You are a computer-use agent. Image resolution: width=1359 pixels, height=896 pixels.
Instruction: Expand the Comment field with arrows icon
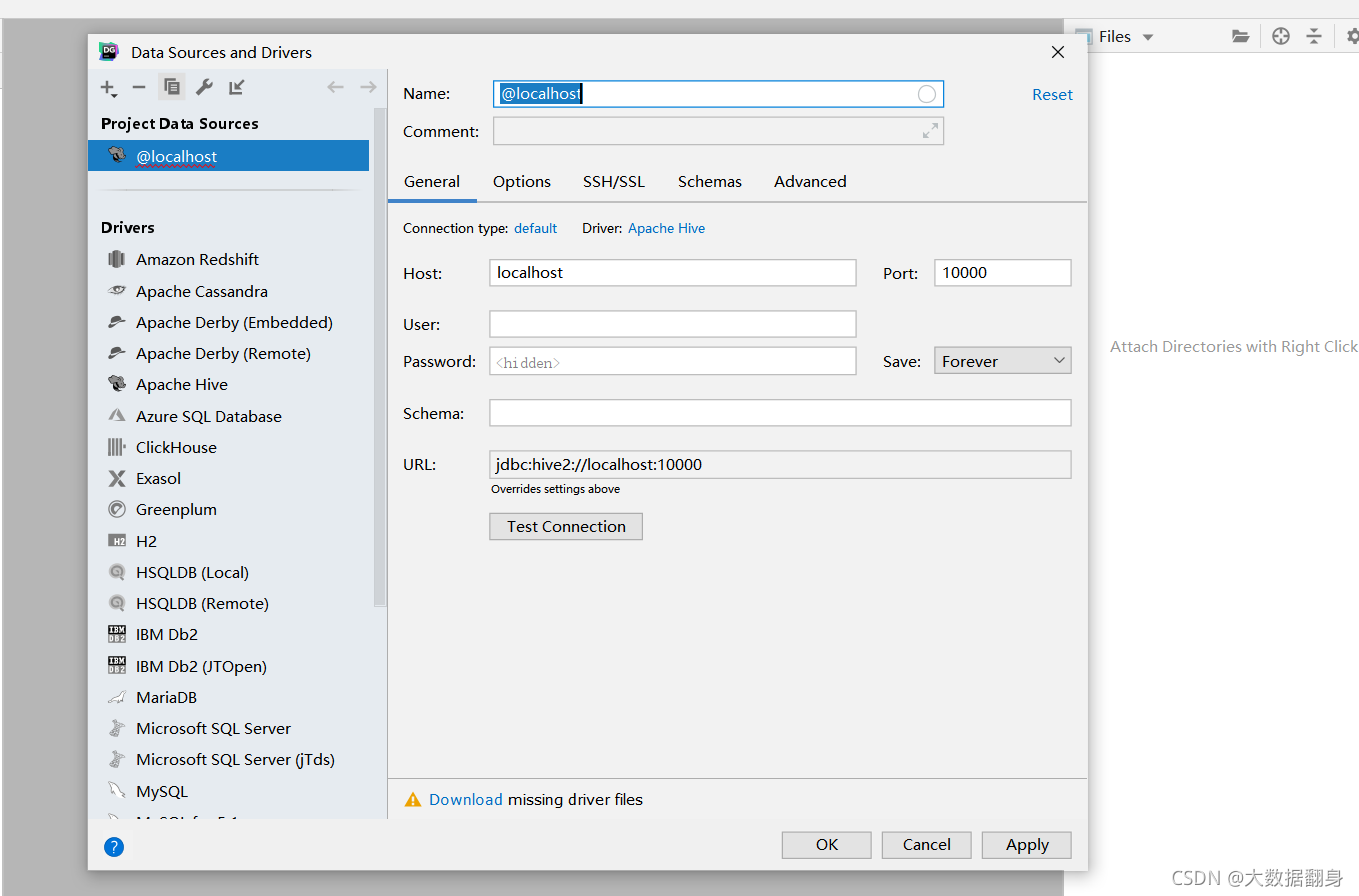pos(930,131)
